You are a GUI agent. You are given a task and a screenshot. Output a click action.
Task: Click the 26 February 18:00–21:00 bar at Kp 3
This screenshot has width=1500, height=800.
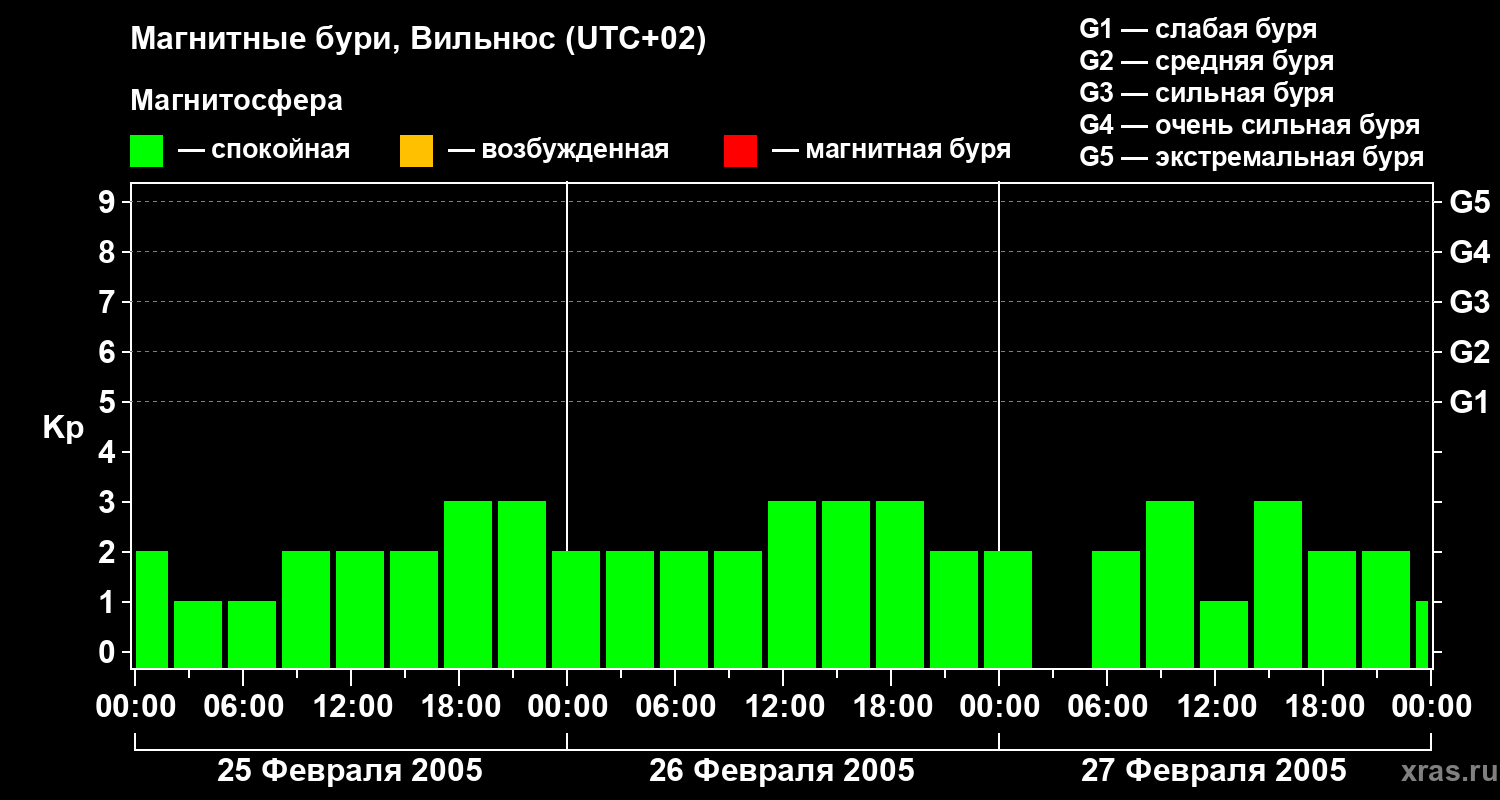pos(900,584)
